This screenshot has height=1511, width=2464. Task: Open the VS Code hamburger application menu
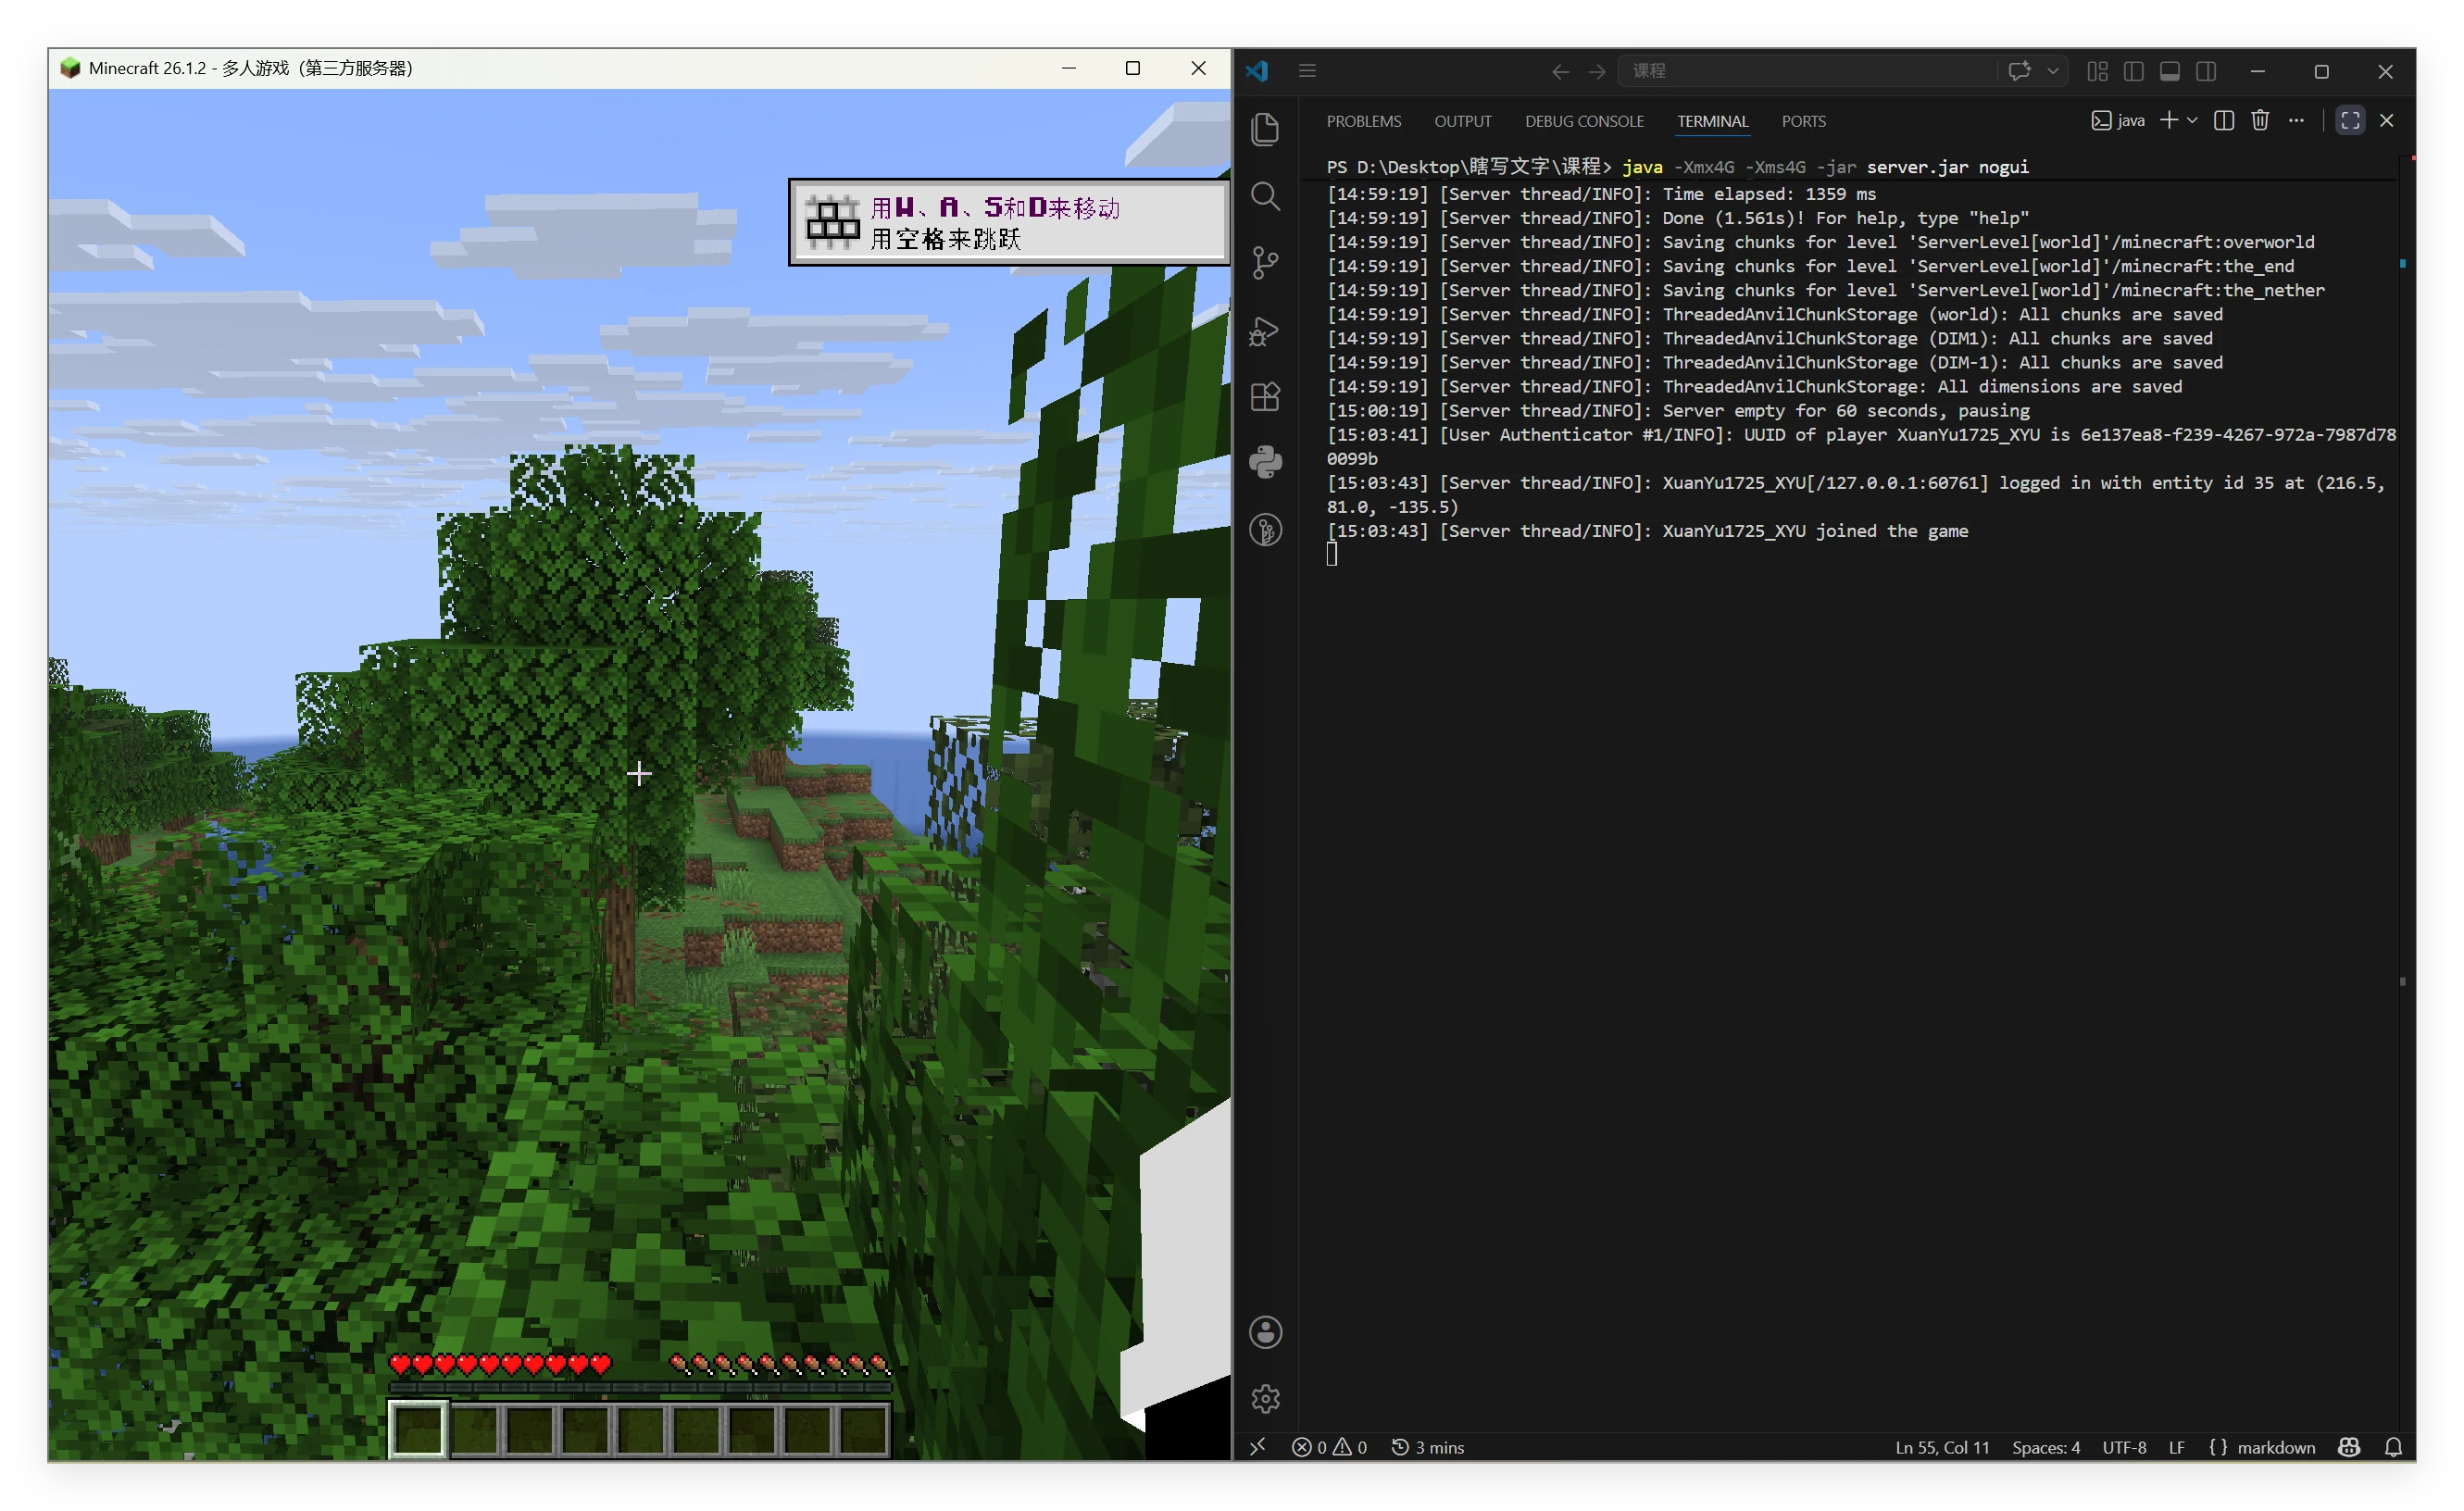click(x=1307, y=71)
